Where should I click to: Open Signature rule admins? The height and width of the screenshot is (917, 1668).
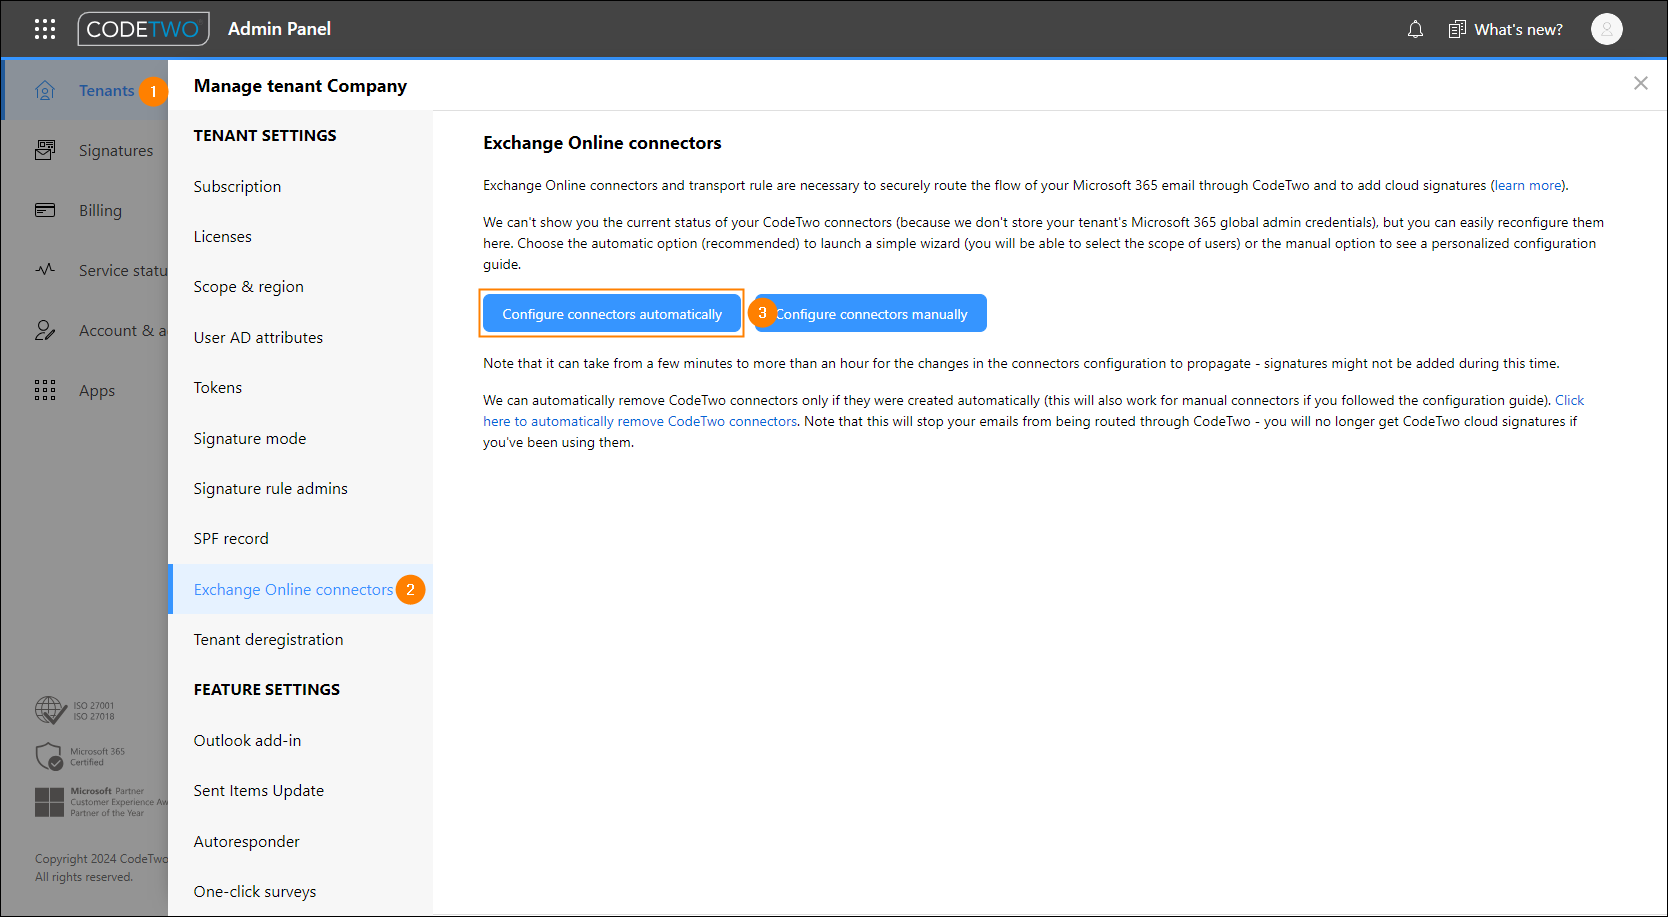270,489
